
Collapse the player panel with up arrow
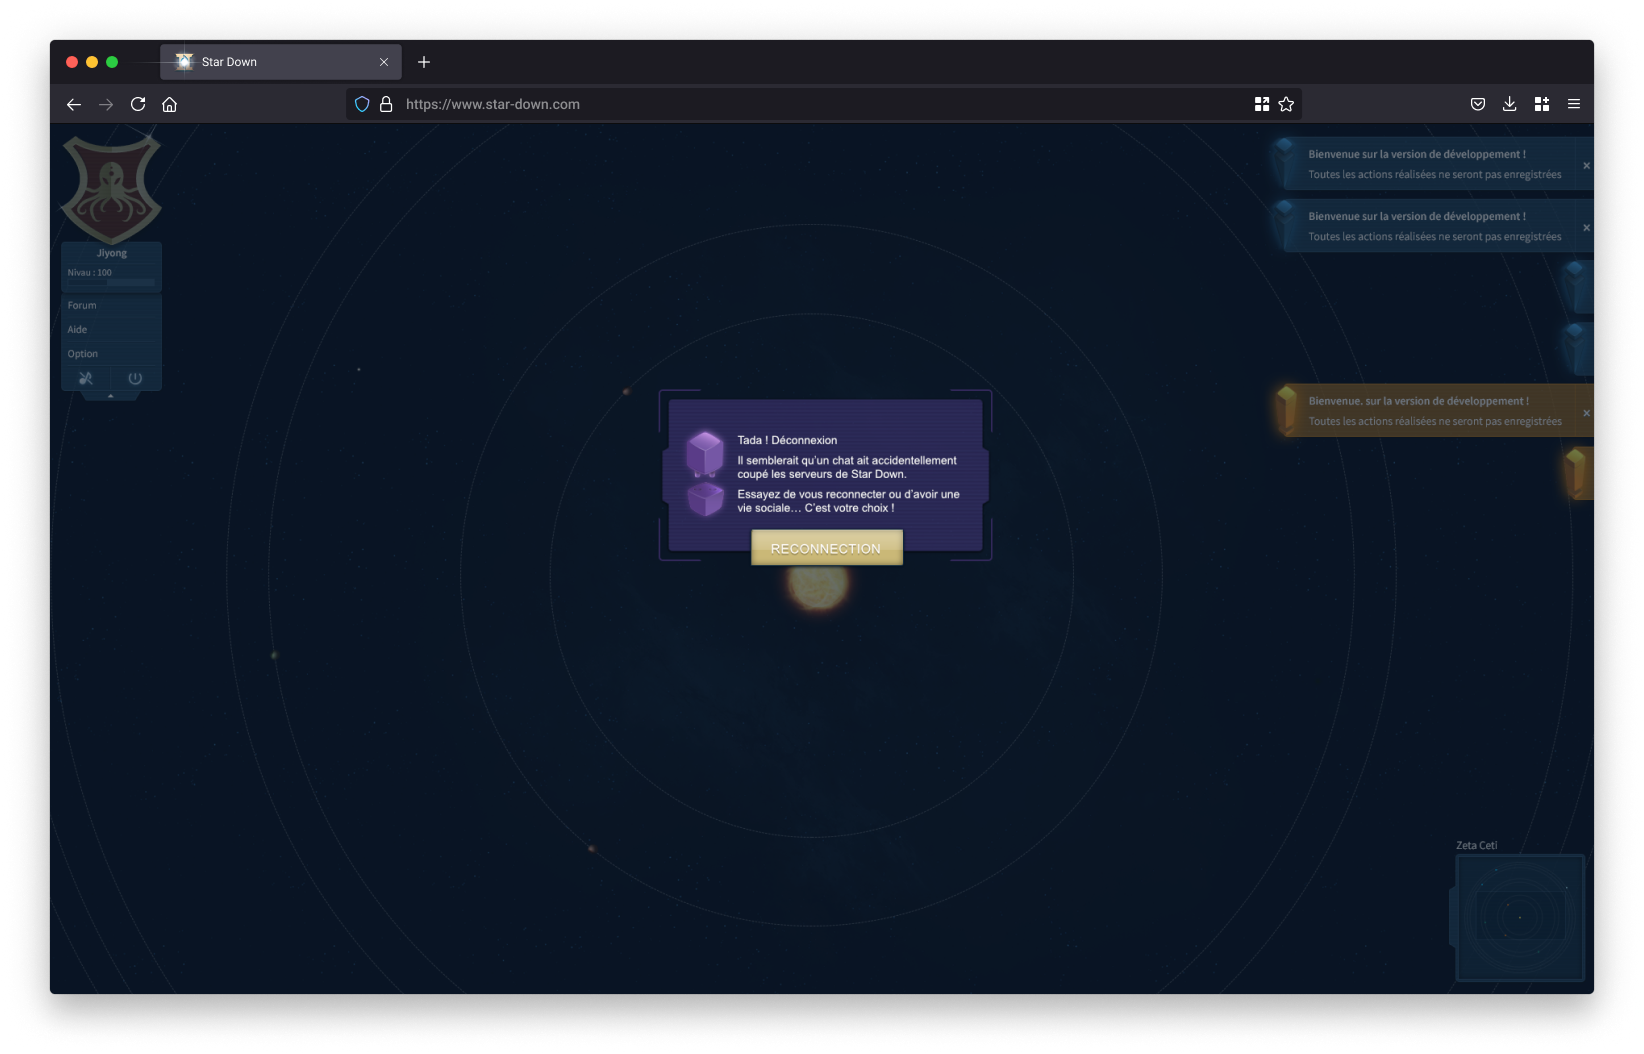tap(110, 396)
